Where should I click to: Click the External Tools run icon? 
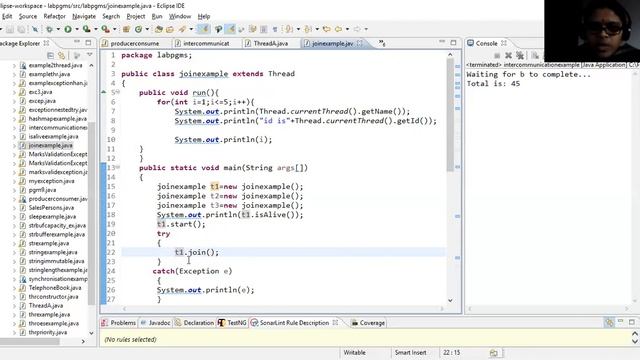[105, 29]
